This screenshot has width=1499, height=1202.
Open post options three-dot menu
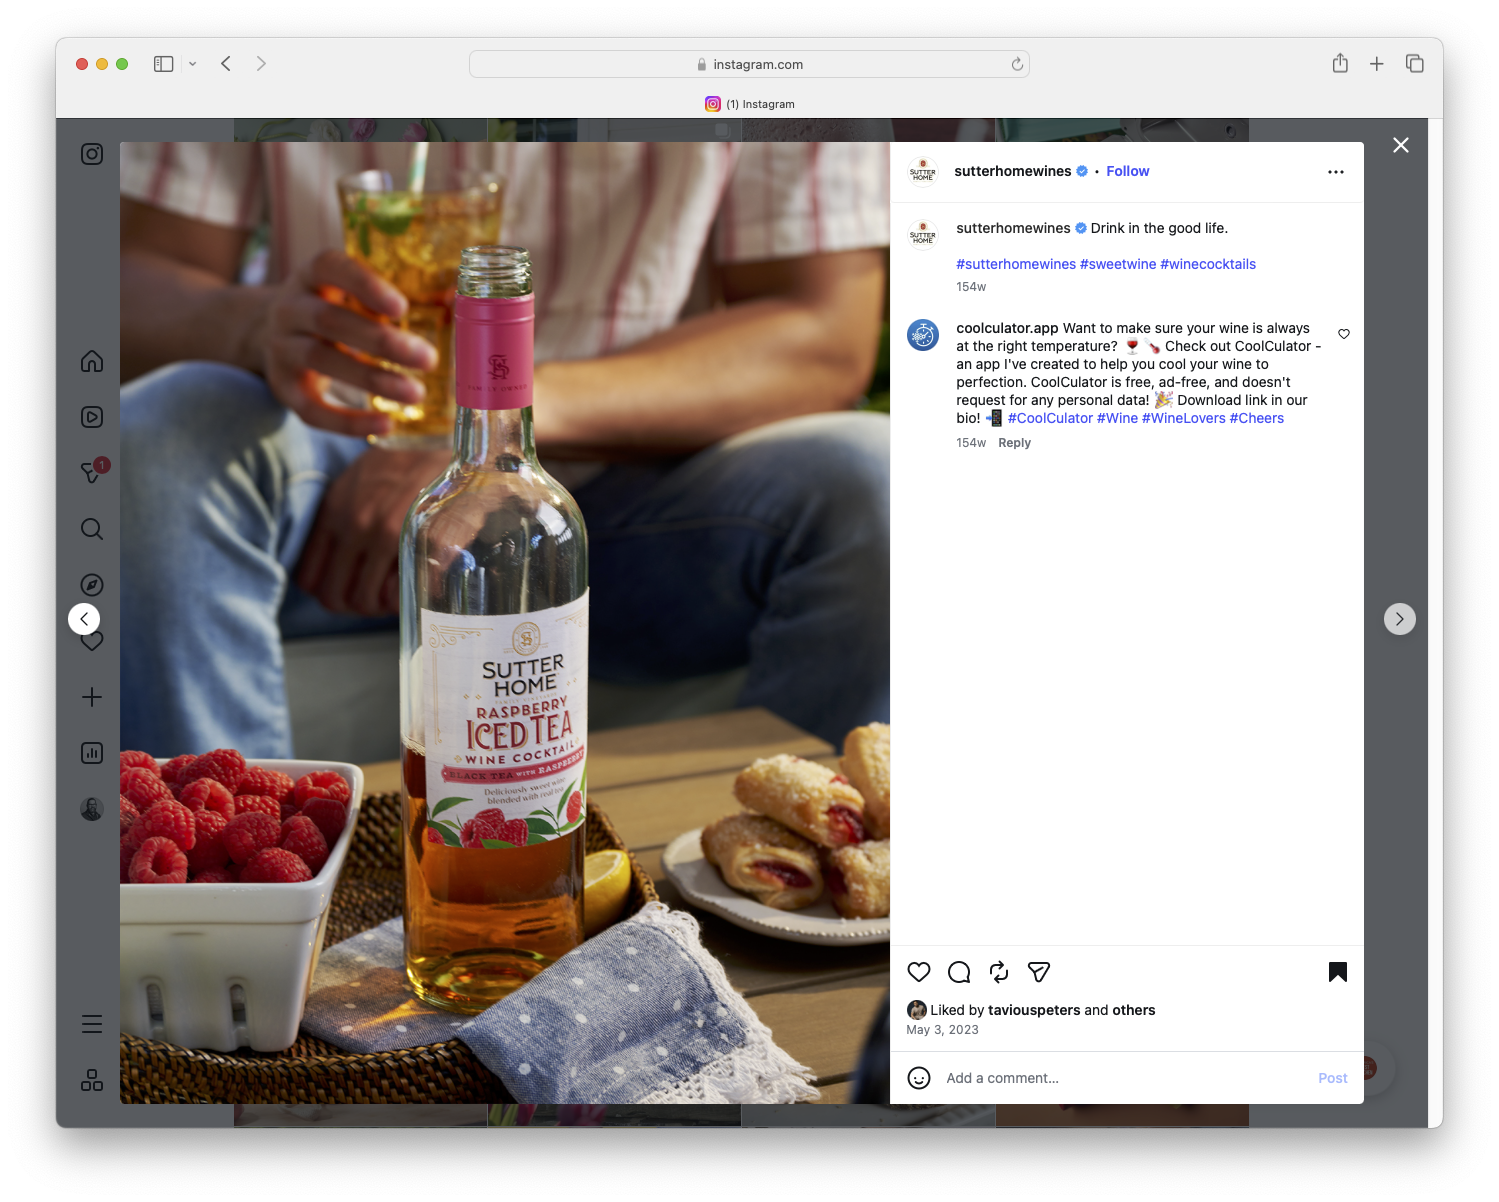1336,172
